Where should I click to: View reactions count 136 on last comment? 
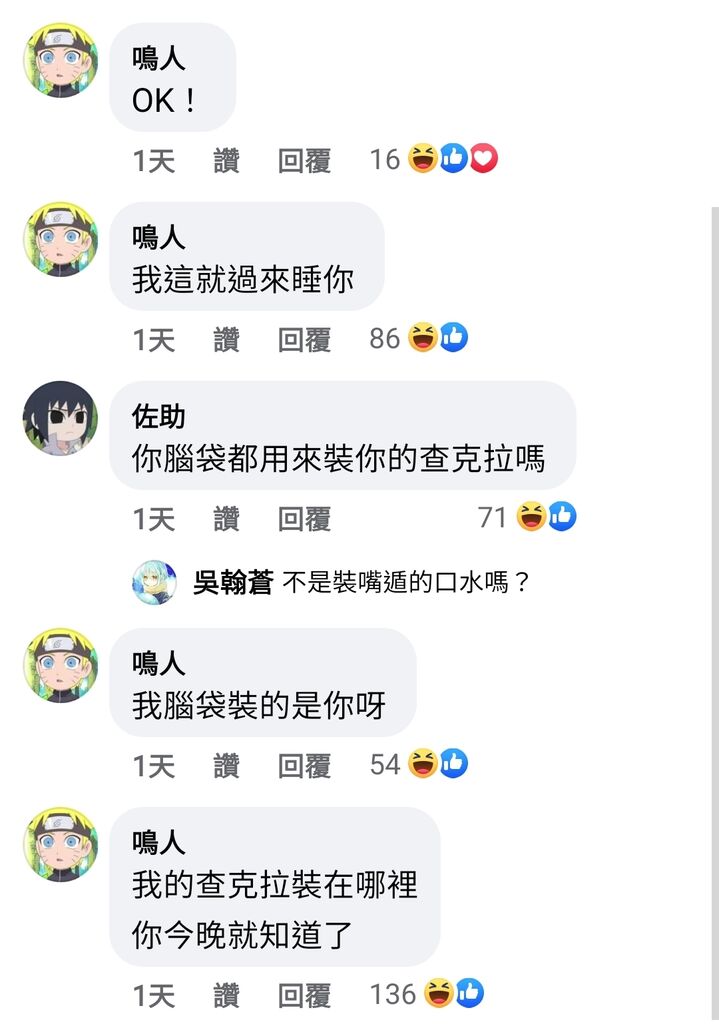click(x=392, y=994)
